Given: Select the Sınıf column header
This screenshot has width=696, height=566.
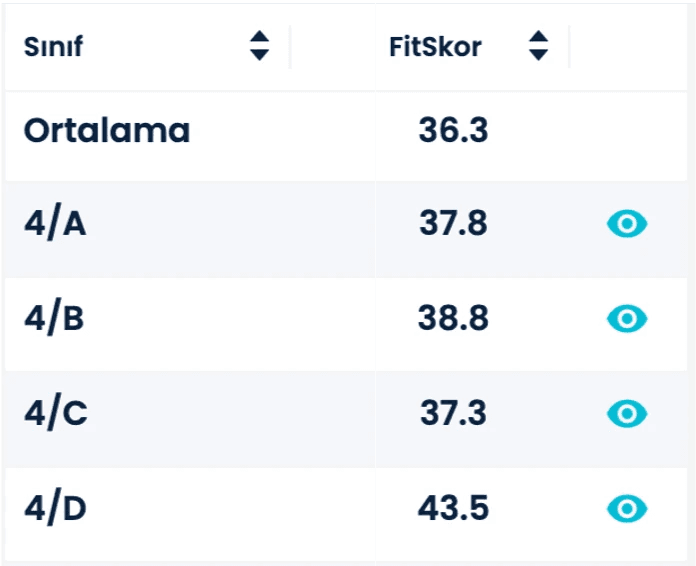Looking at the screenshot, I should click(53, 46).
